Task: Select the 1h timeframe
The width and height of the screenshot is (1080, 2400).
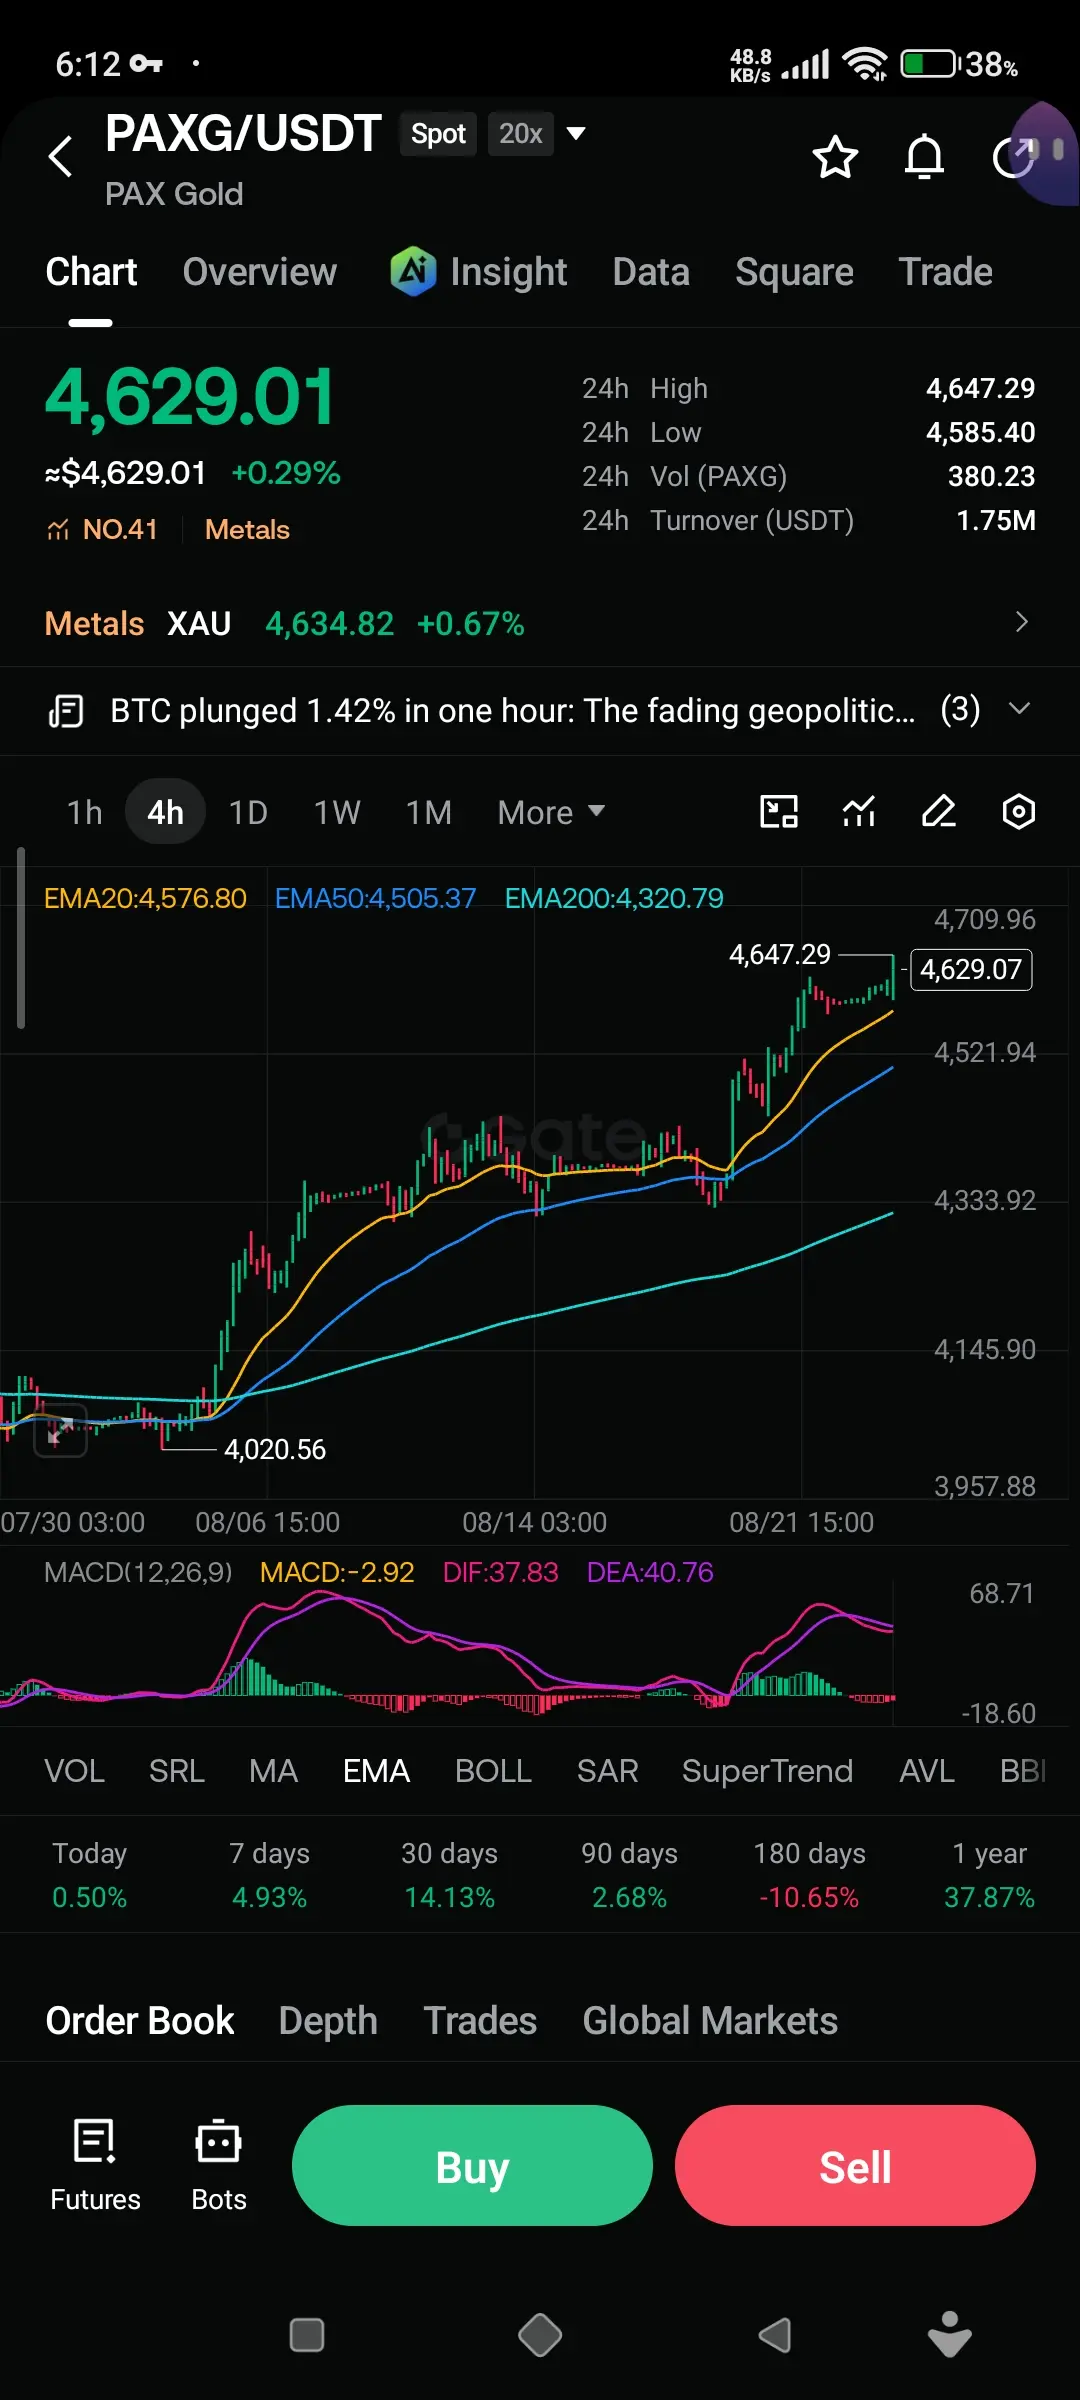Action: pyautogui.click(x=85, y=812)
